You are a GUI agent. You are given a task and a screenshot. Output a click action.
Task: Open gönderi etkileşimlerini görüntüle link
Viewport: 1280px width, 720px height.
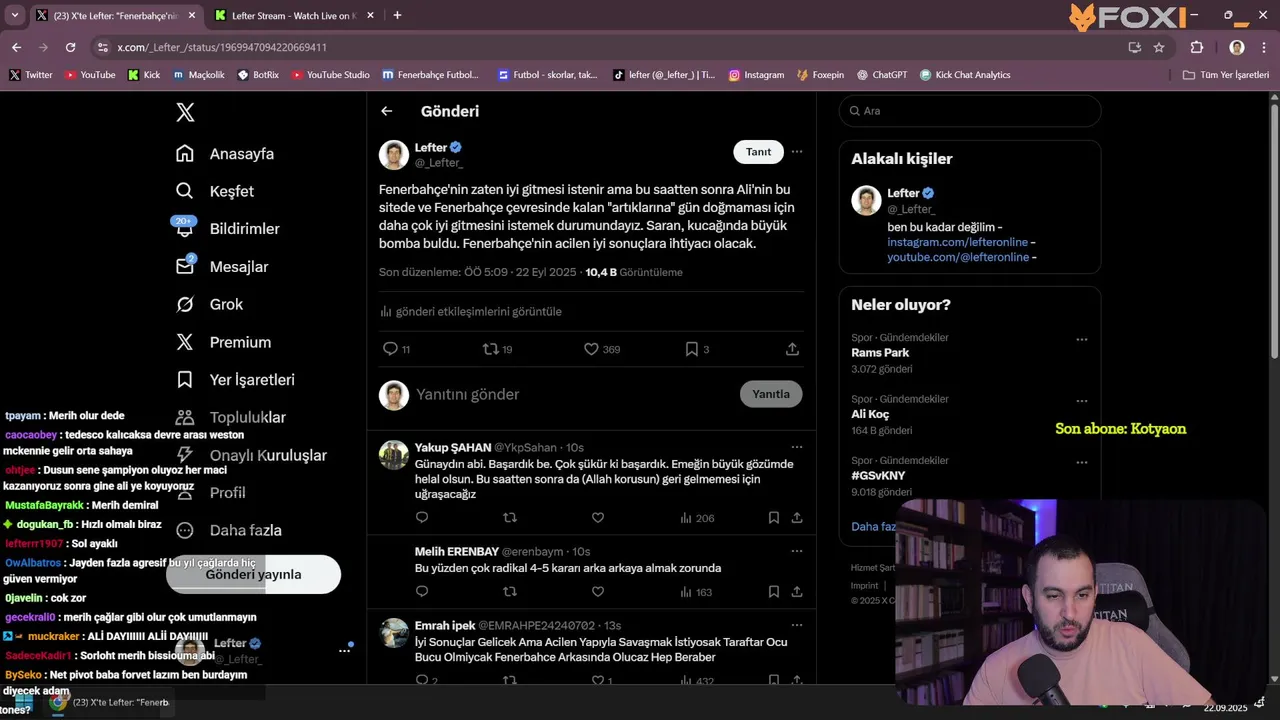click(x=471, y=311)
